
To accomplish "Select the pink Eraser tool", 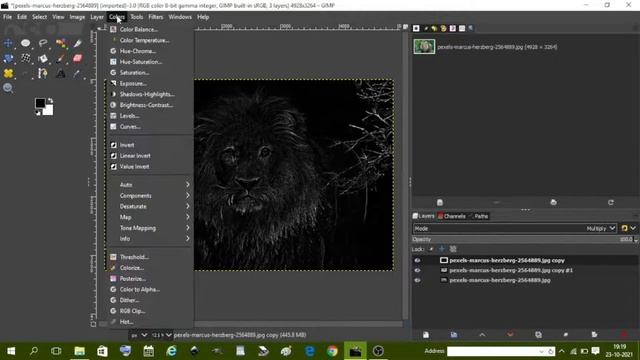I will point(78,58).
